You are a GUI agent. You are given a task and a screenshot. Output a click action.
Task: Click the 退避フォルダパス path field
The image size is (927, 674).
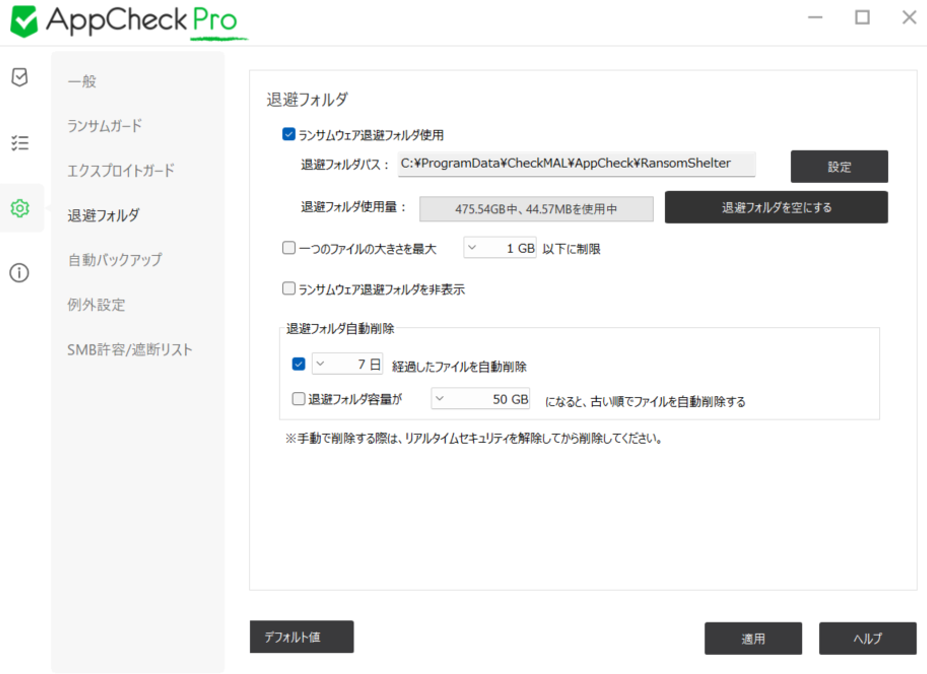575,164
